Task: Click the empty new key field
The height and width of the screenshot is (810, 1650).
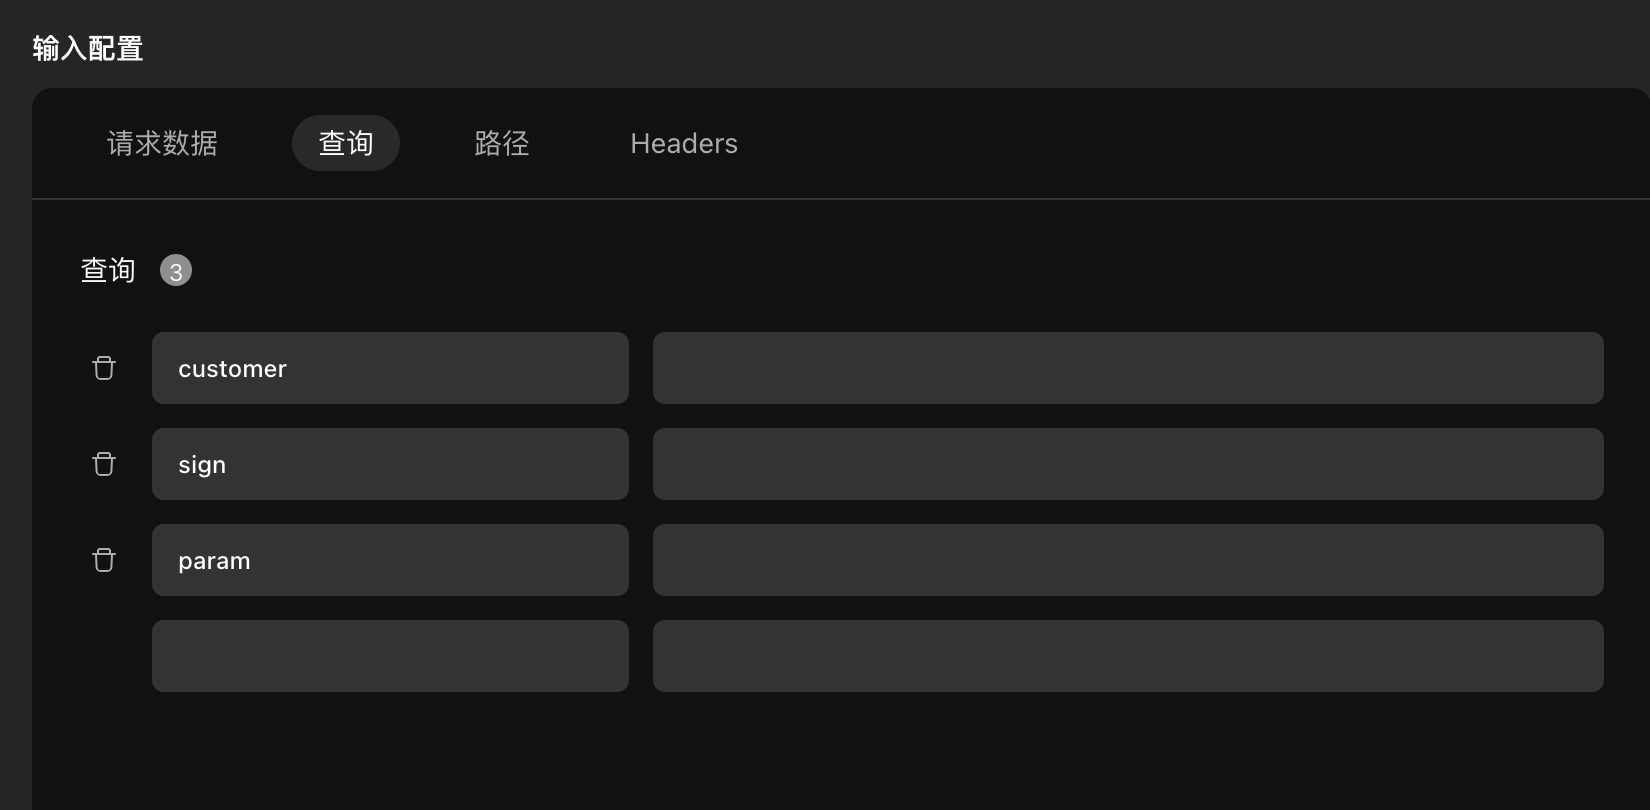Action: (390, 656)
